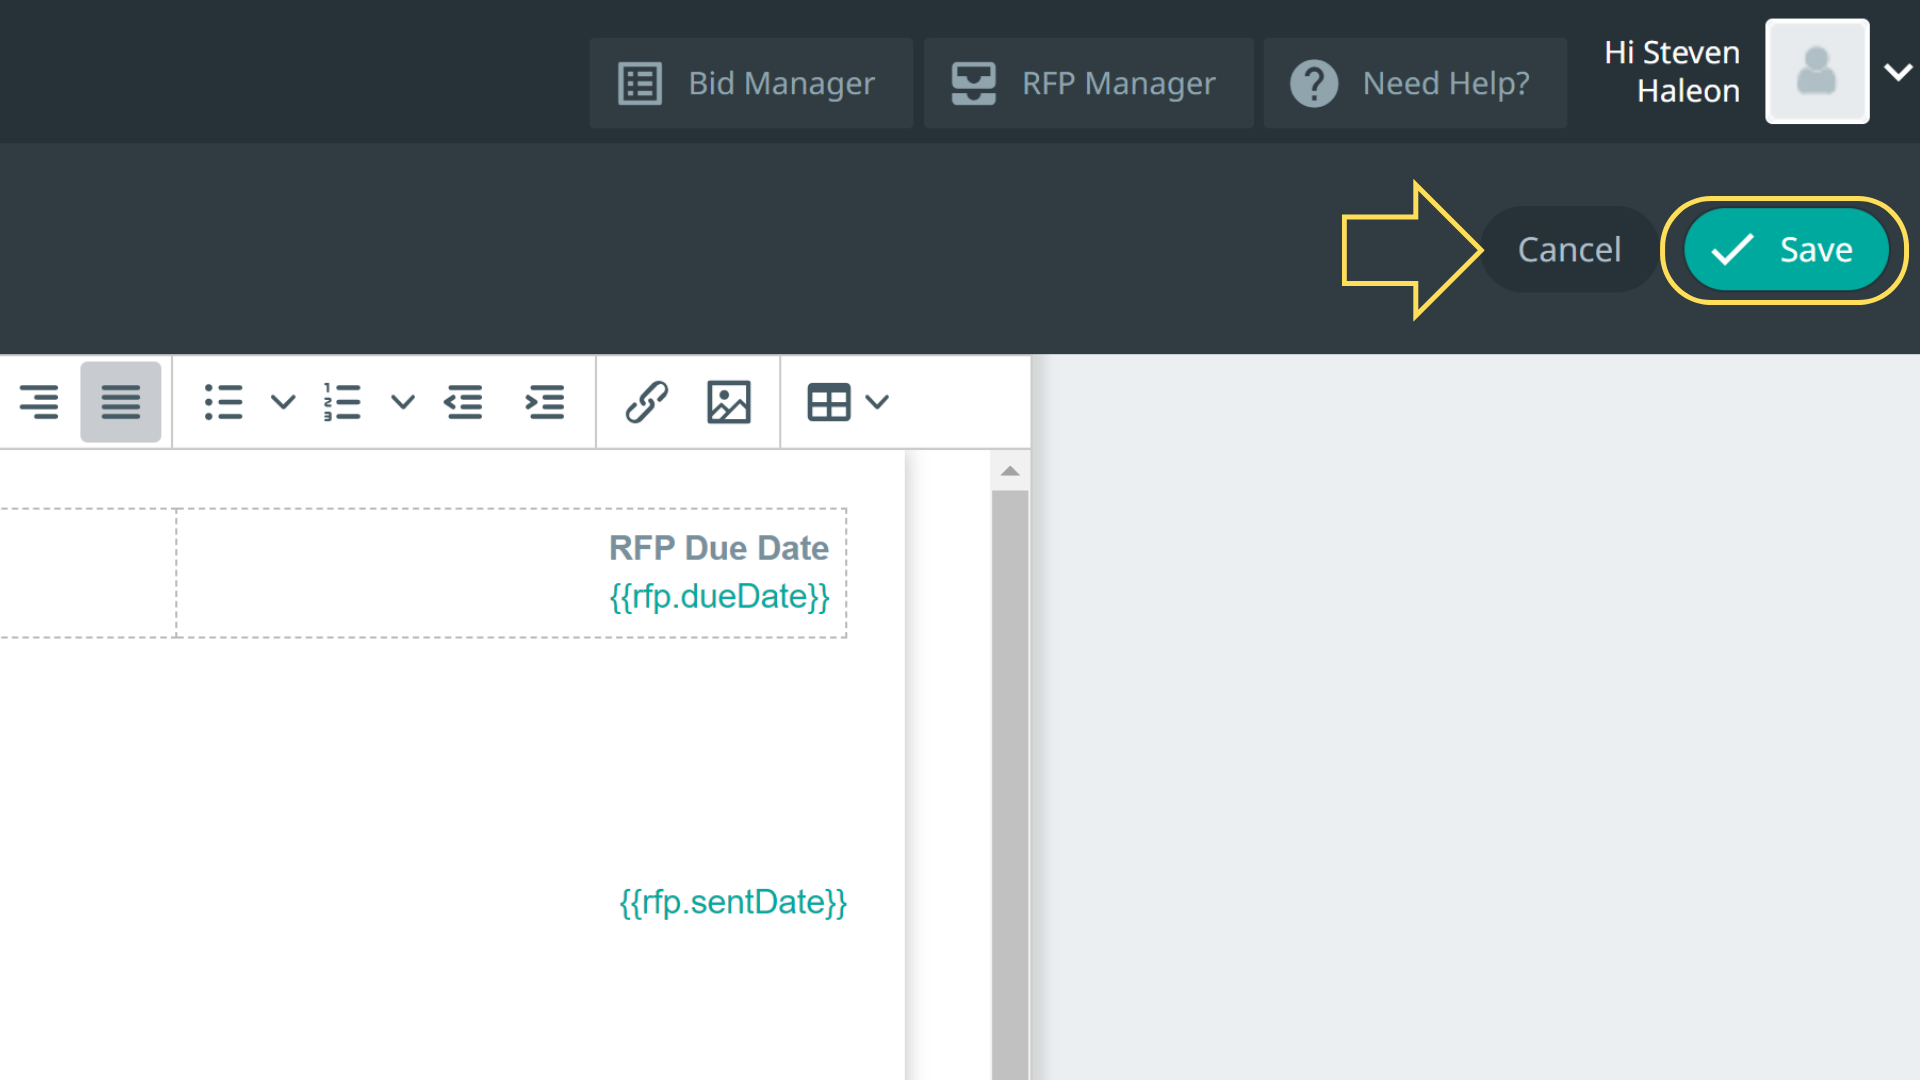This screenshot has width=1920, height=1080.
Task: Insert a numbered list
Action: click(x=342, y=402)
